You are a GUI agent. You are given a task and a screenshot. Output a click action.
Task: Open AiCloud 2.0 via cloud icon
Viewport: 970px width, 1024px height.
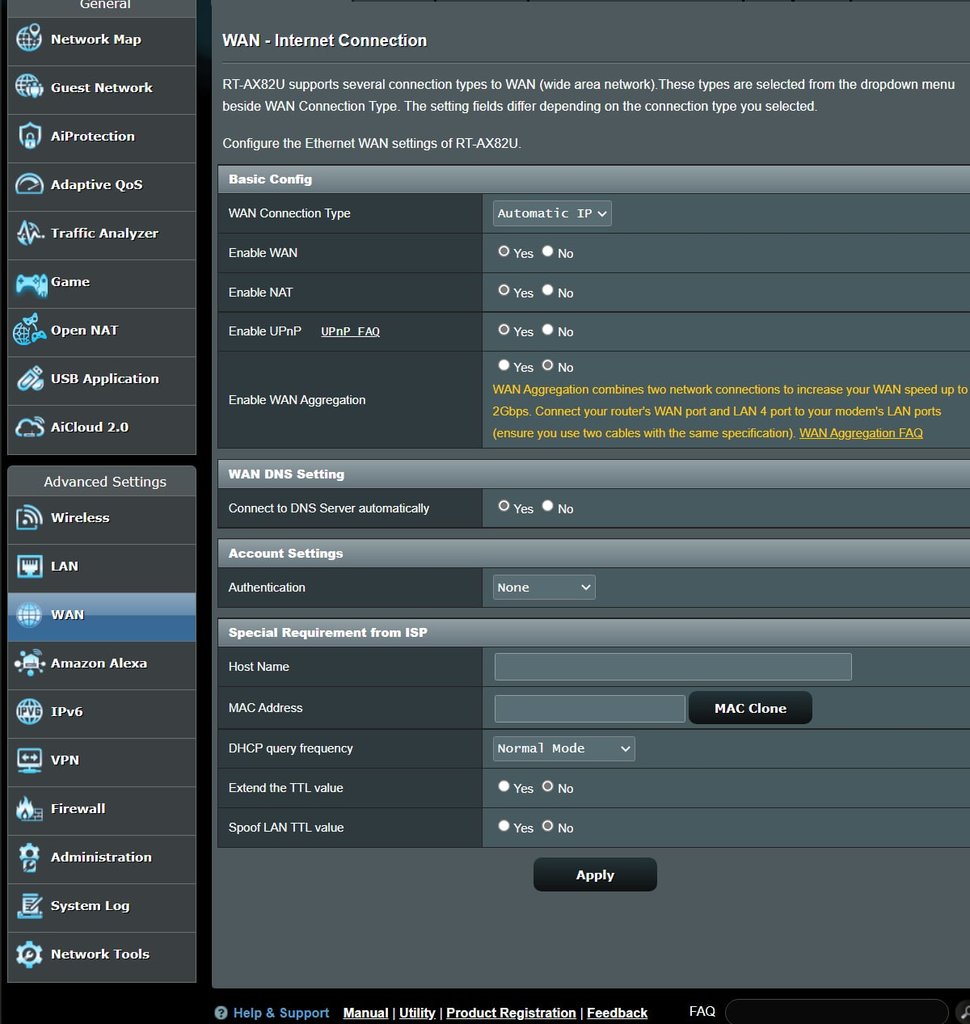click(x=30, y=428)
